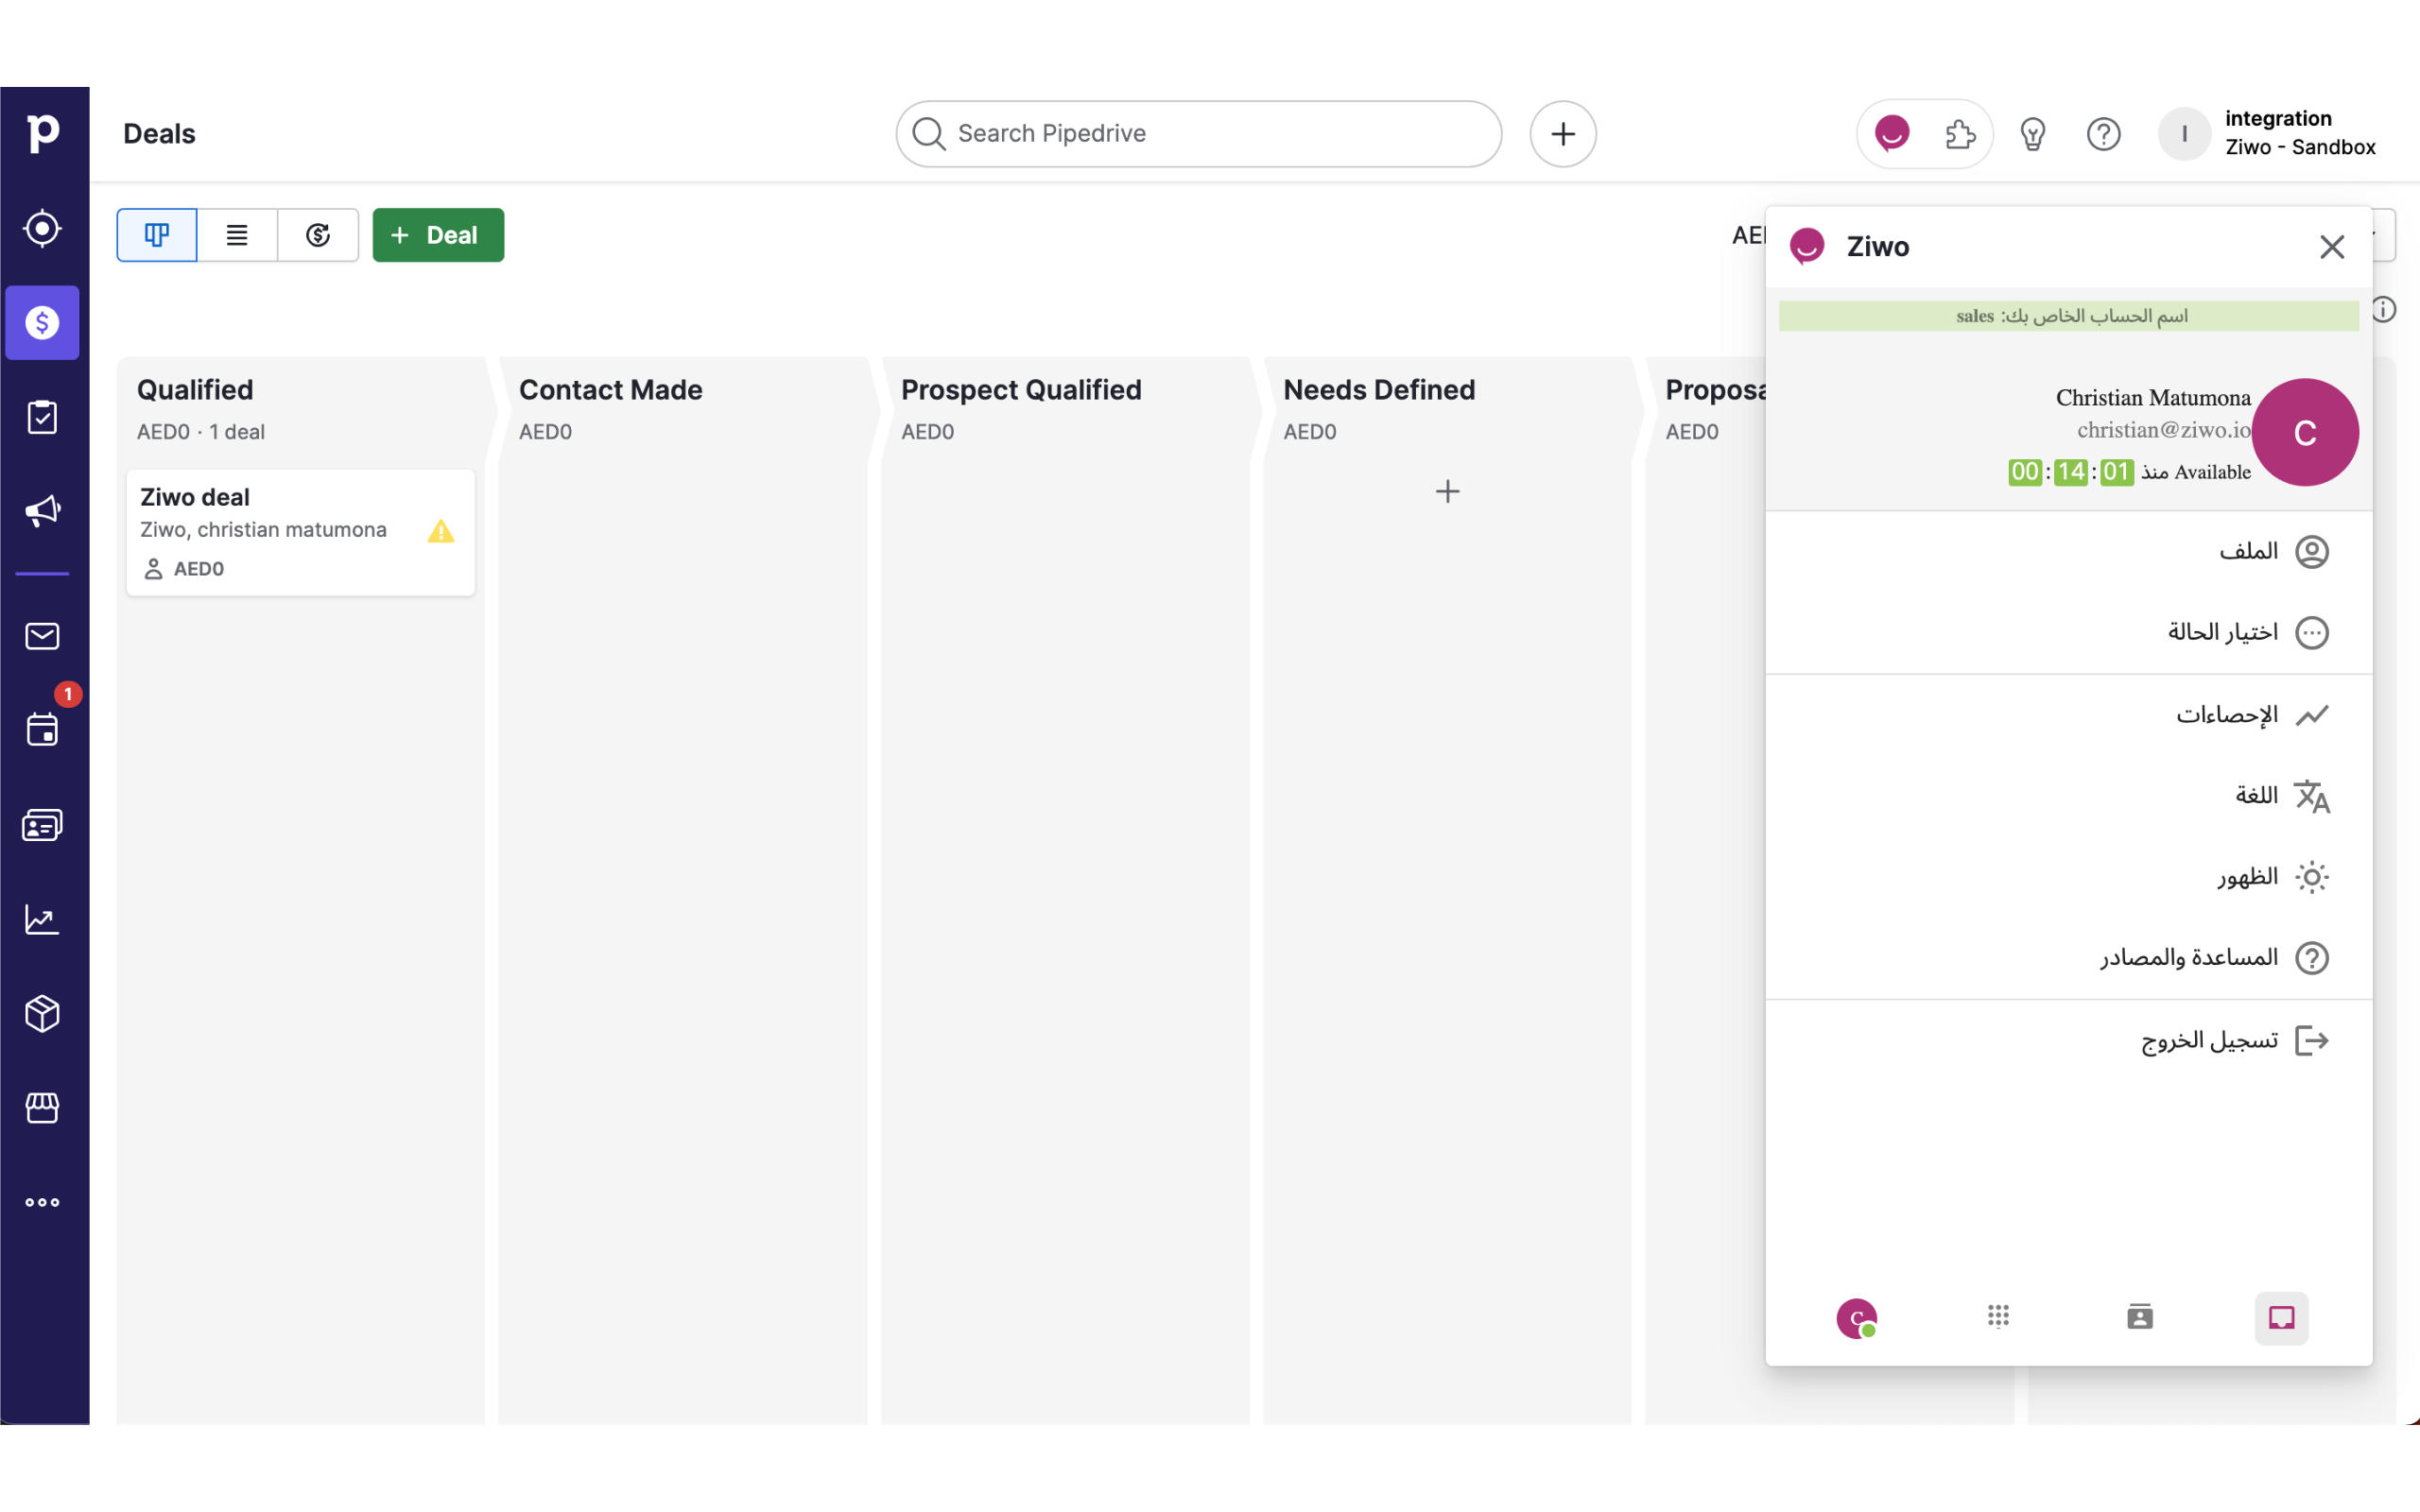Image resolution: width=2420 pixels, height=1512 pixels.
Task: Switch to the list view
Action: [237, 235]
